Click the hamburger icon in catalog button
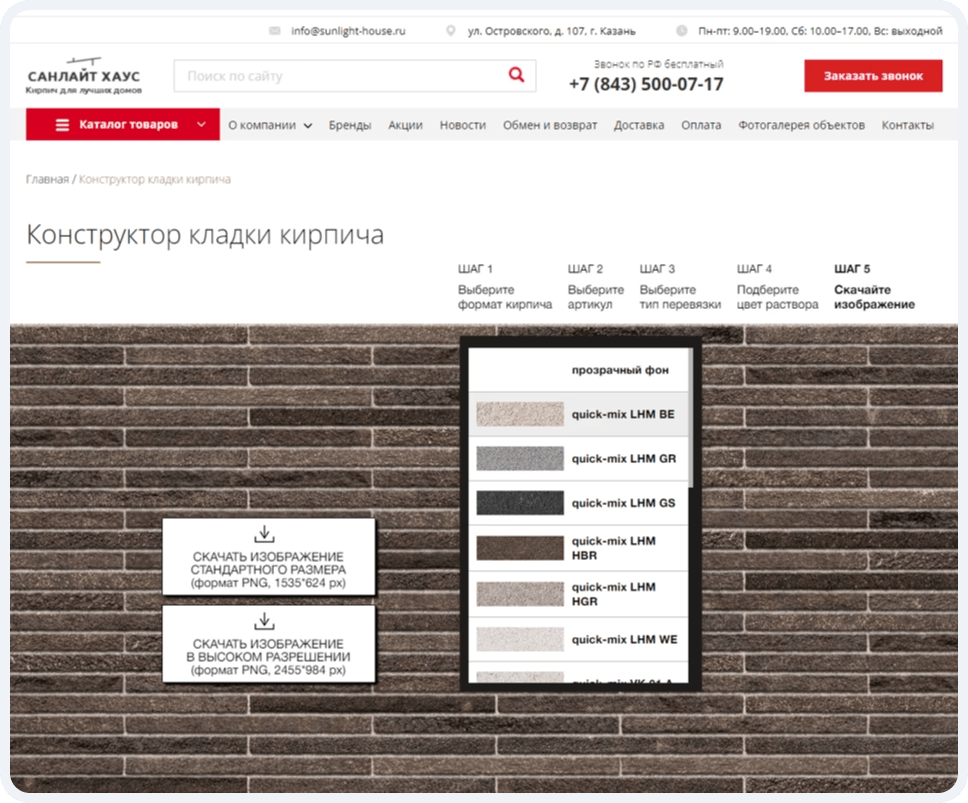The image size is (968, 803). pos(62,125)
